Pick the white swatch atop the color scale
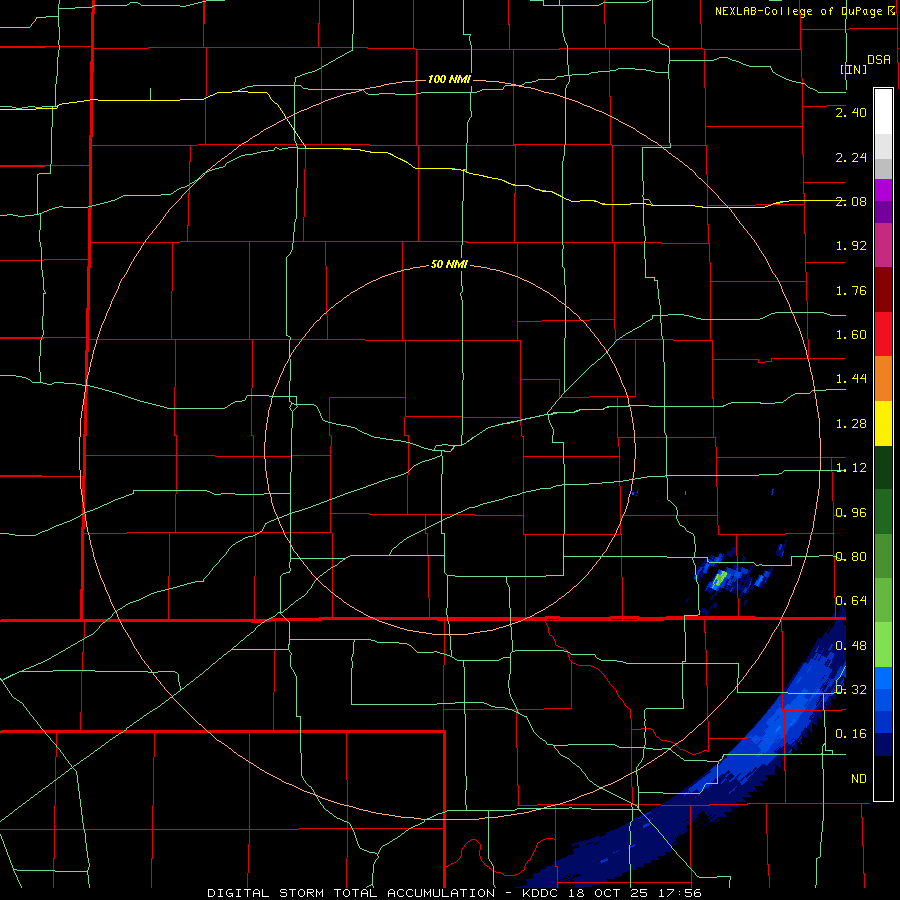This screenshot has width=900, height=900. pyautogui.click(x=883, y=111)
